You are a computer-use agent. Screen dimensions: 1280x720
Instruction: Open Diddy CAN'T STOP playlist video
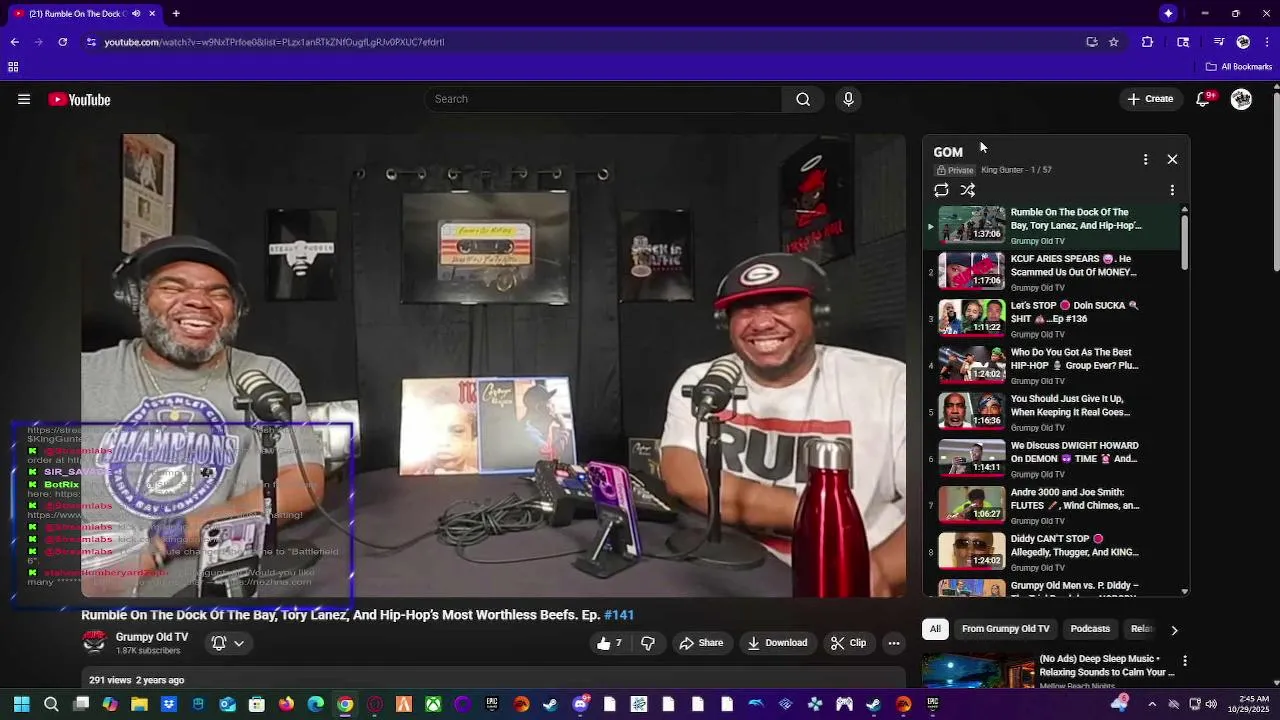(x=1050, y=551)
